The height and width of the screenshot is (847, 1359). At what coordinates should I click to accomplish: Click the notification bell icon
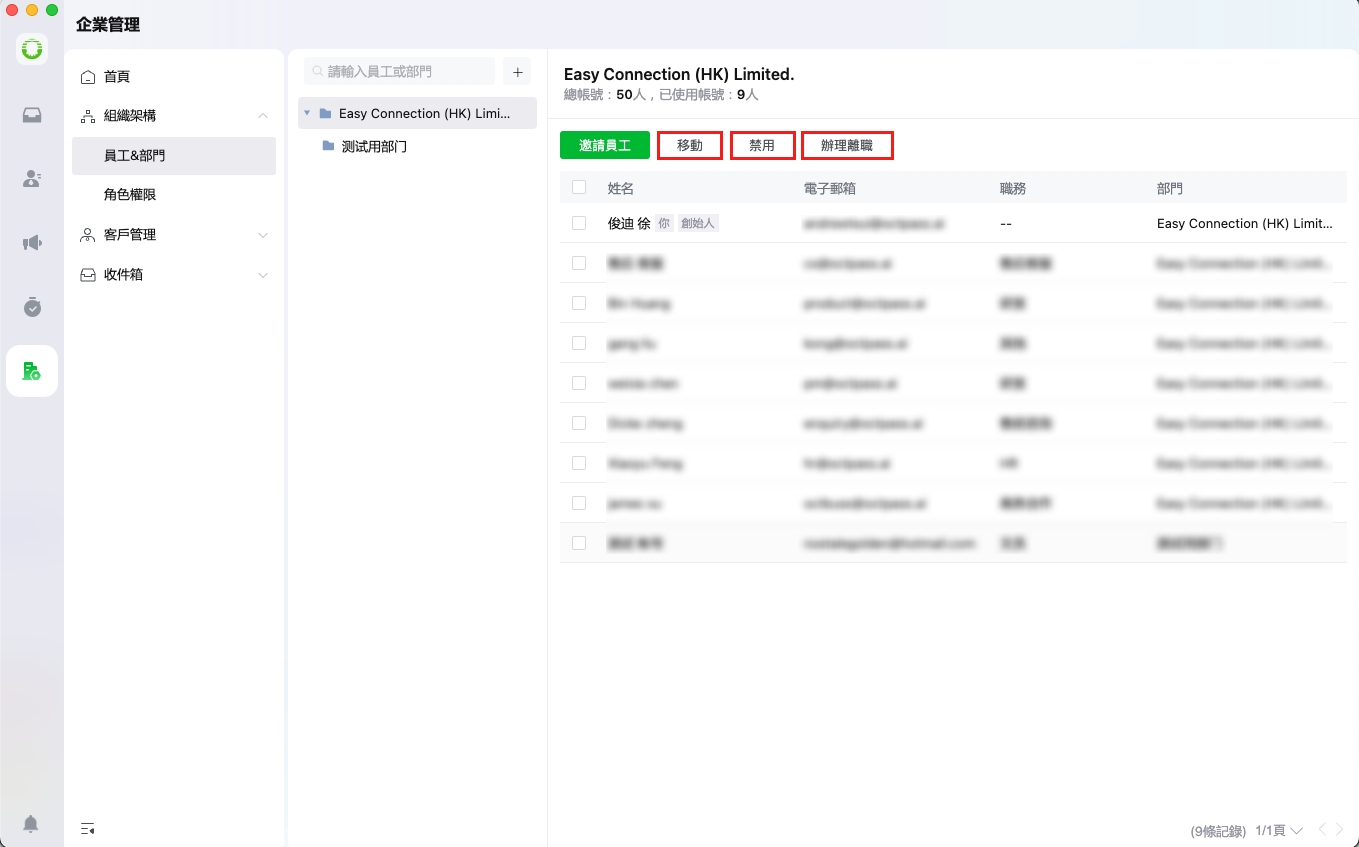tap(31, 824)
